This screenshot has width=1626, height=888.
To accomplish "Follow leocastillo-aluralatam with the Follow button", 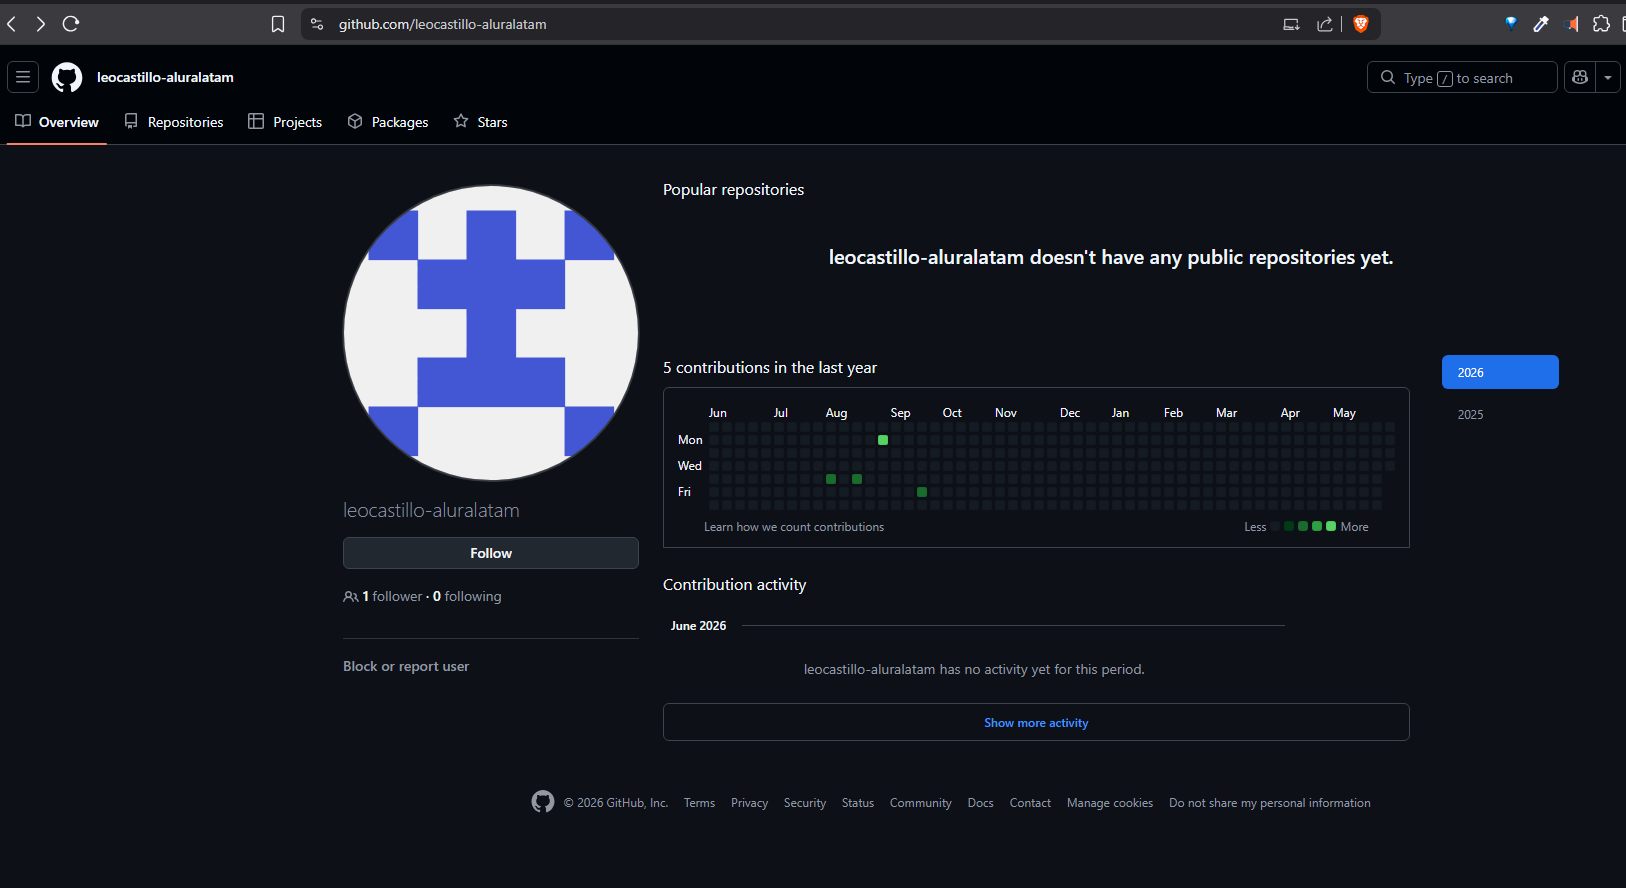I will click(491, 553).
